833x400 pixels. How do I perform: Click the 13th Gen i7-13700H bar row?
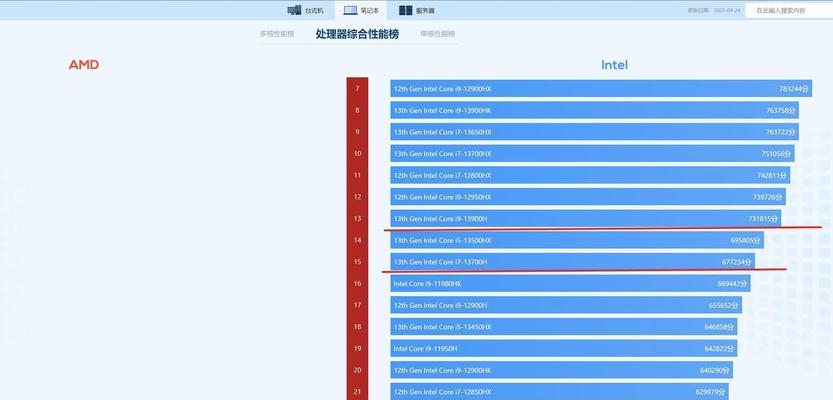click(x=573, y=262)
